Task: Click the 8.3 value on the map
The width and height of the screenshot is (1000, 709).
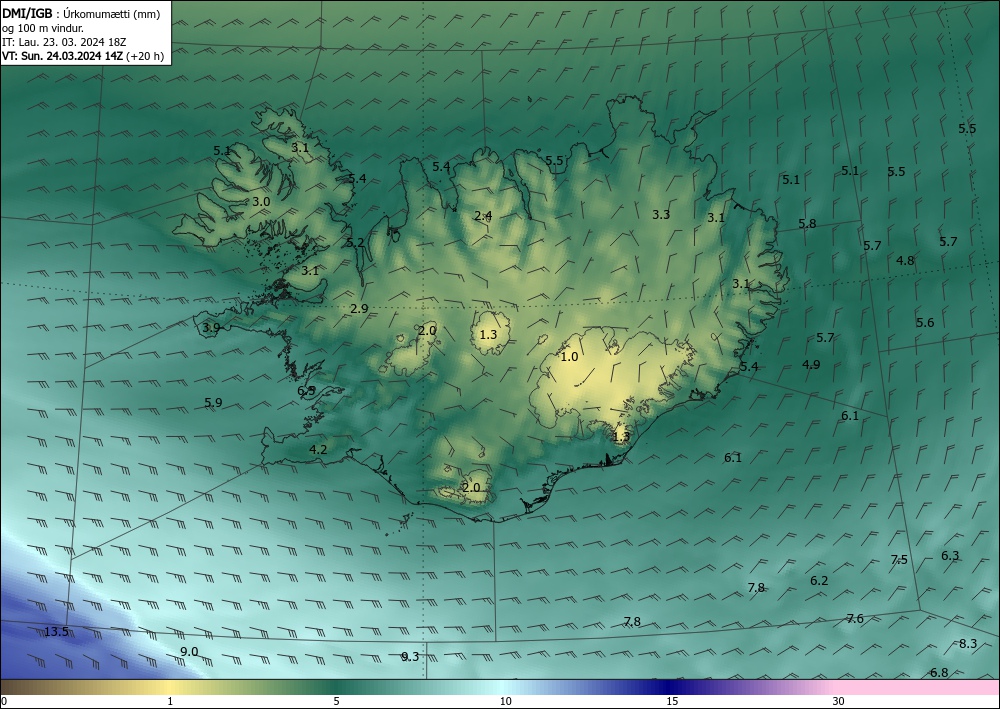Action: (x=968, y=644)
